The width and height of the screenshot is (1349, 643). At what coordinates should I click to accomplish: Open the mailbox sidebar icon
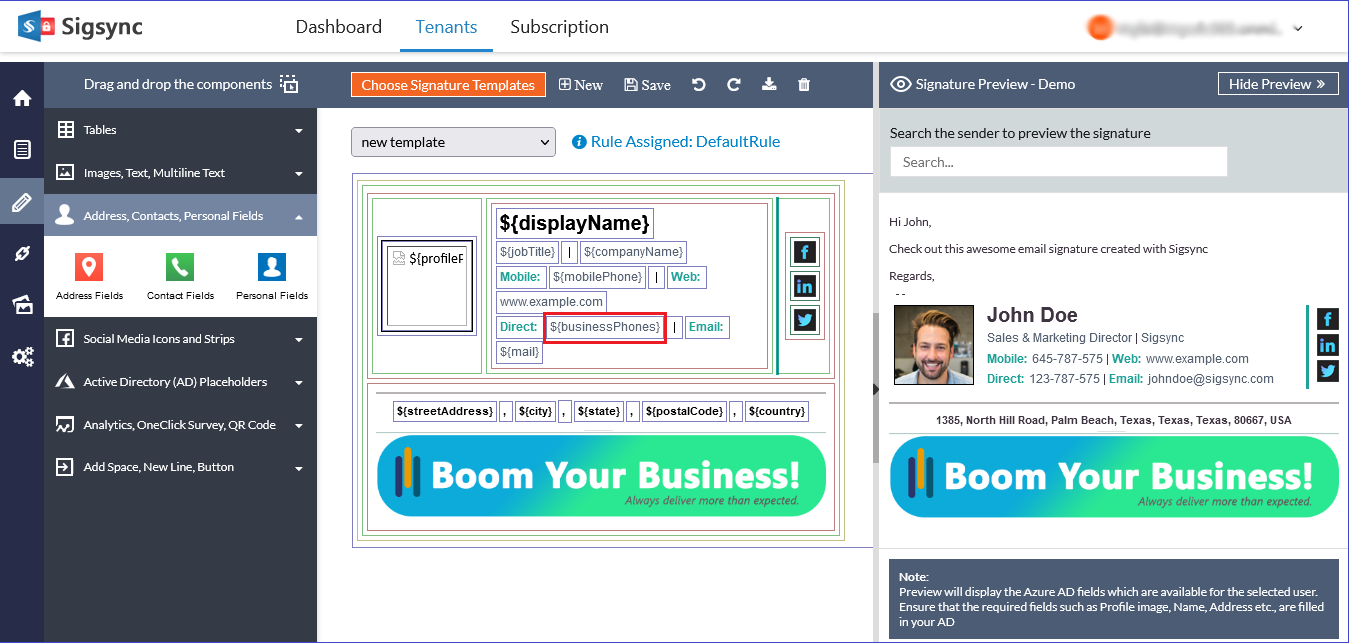tap(22, 305)
